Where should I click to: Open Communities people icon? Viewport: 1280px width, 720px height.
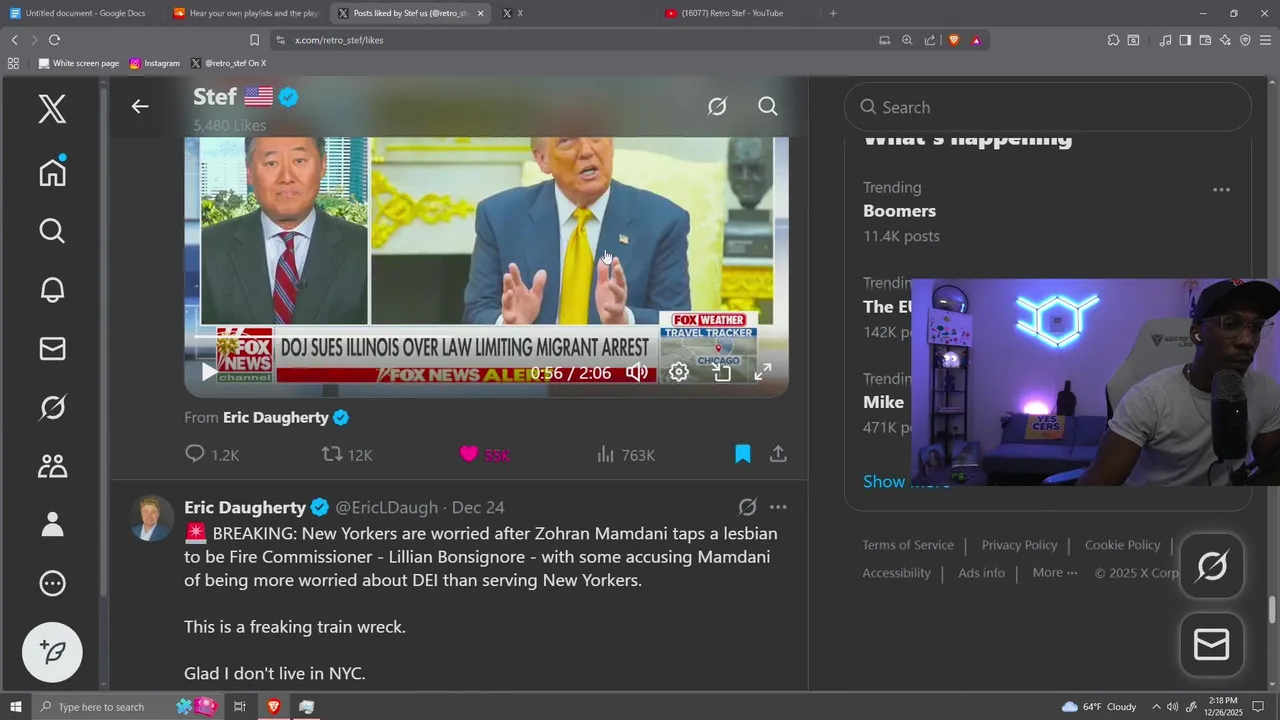(52, 466)
